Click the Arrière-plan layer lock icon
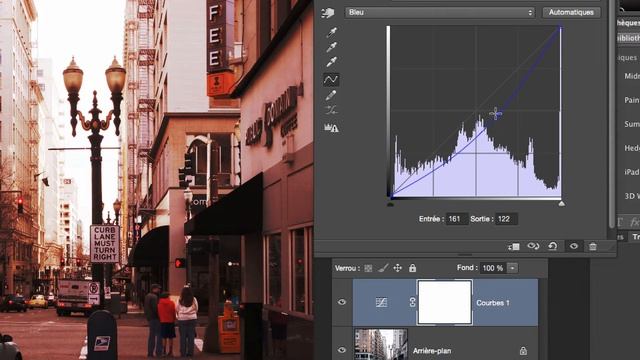Image resolution: width=640 pixels, height=360 pixels. 523,351
